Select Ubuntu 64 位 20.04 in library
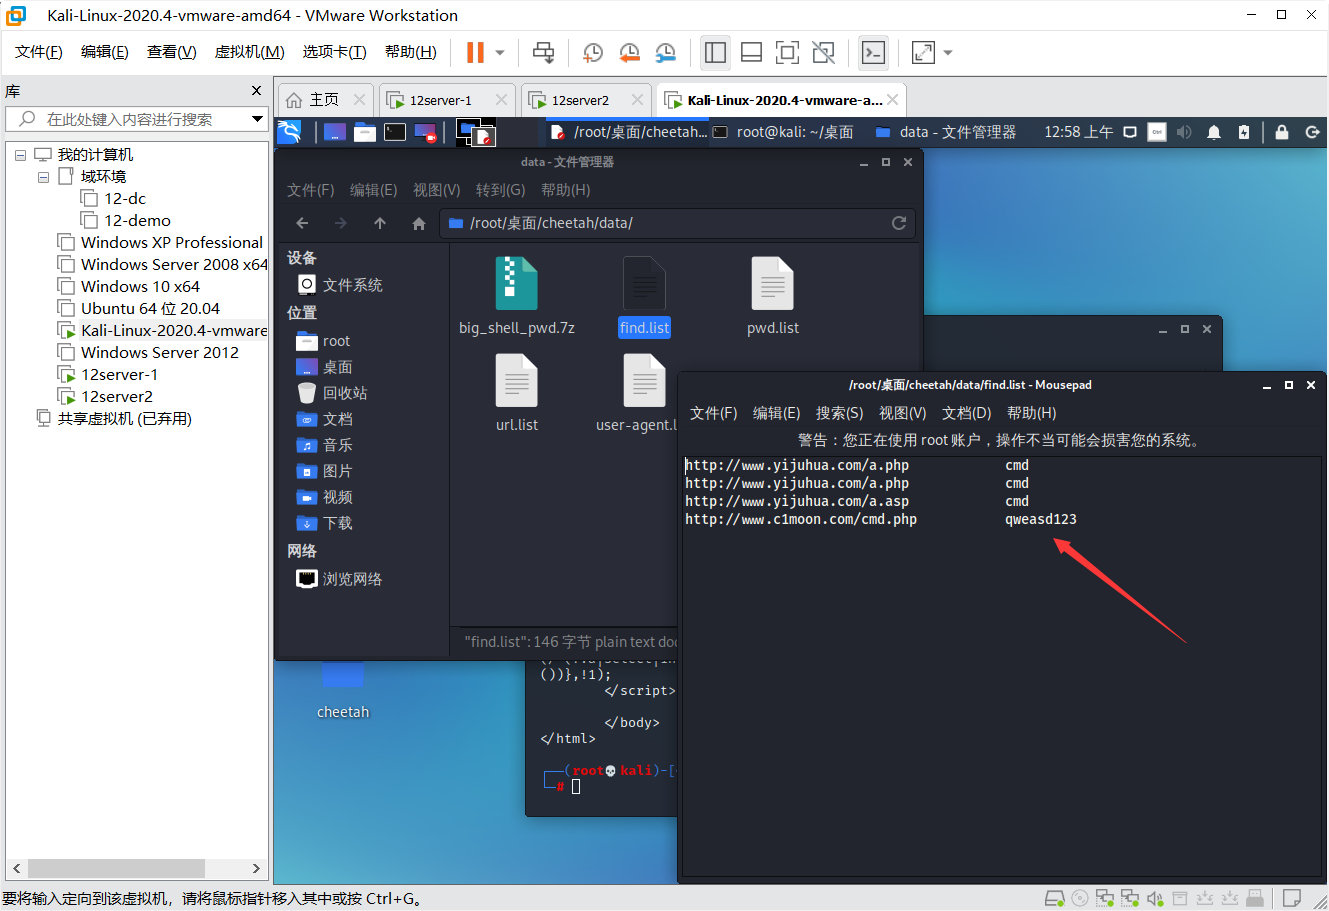Viewport: 1329px width, 911px height. 150,308
